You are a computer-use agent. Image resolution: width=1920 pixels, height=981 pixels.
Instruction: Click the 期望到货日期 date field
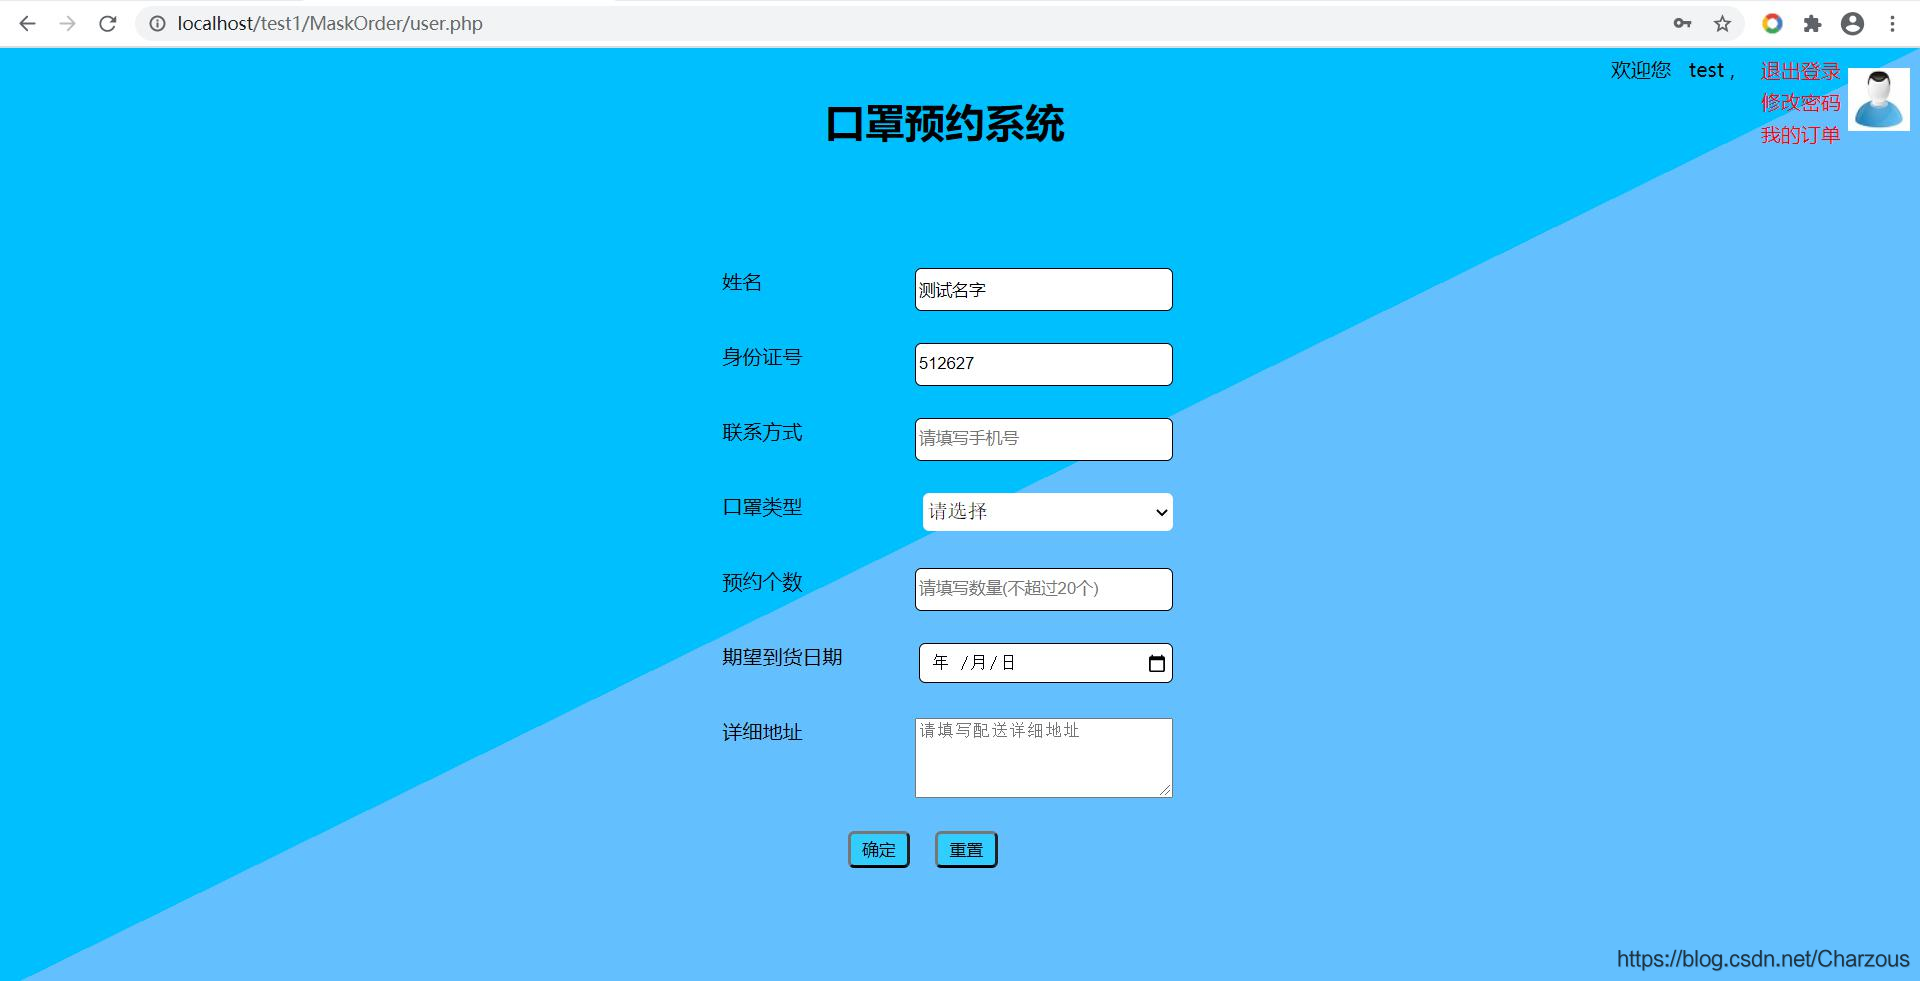[x=1045, y=663]
